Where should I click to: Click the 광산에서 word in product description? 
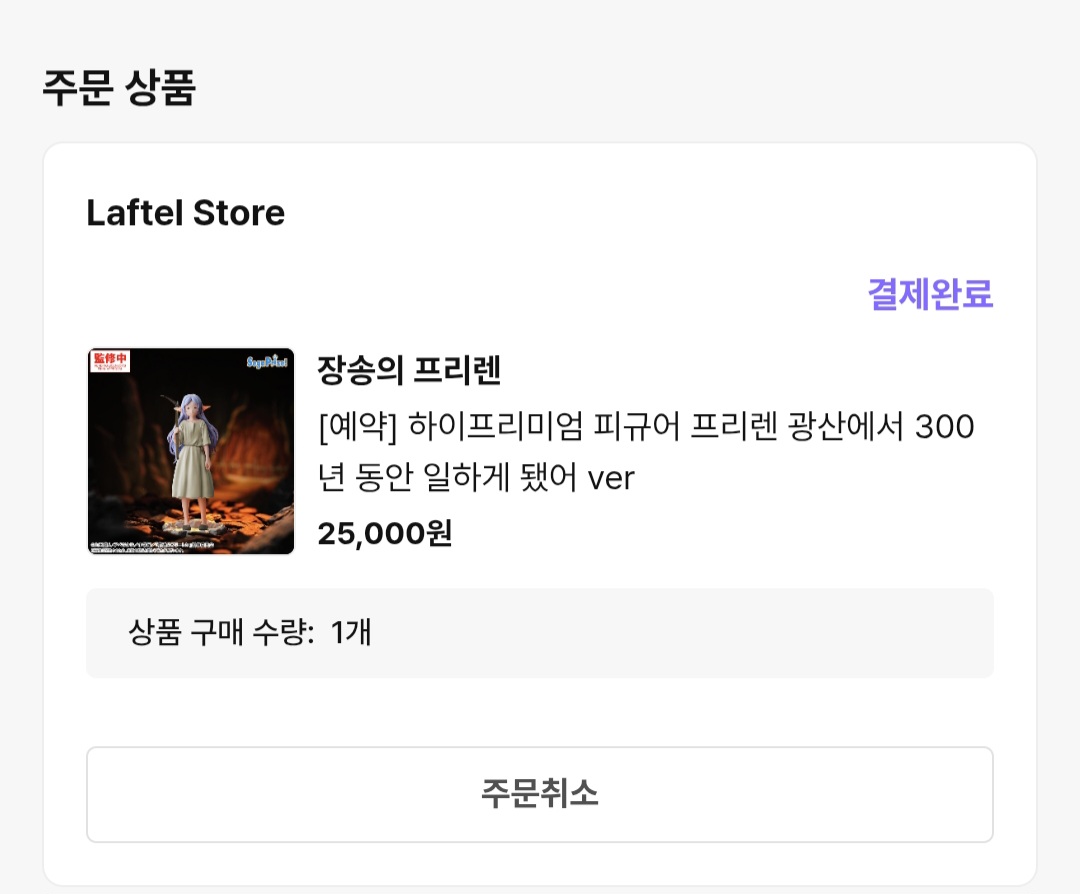point(845,426)
